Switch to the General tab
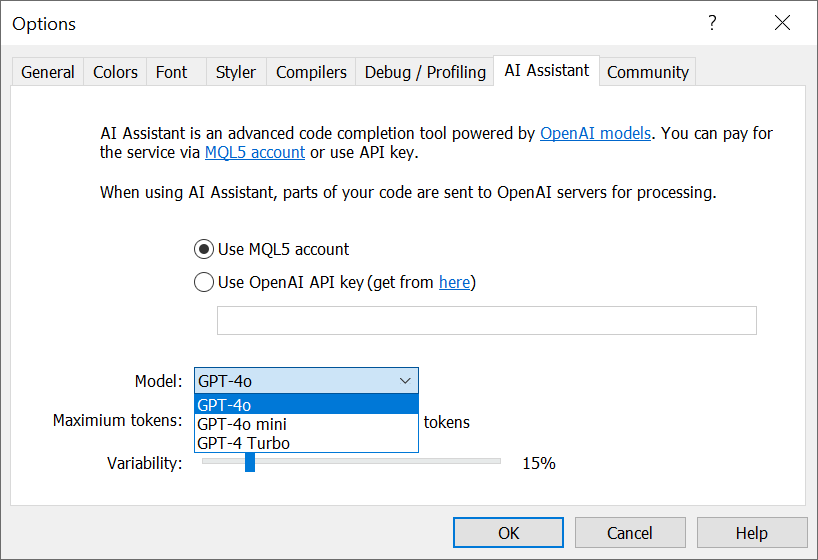The width and height of the screenshot is (818, 560). [47, 72]
